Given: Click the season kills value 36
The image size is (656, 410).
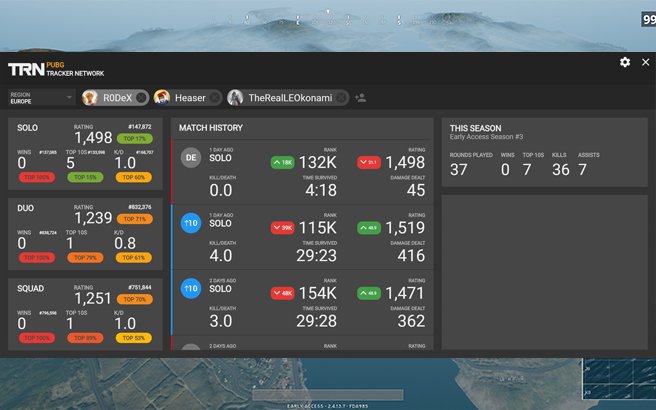Looking at the screenshot, I should tap(561, 169).
